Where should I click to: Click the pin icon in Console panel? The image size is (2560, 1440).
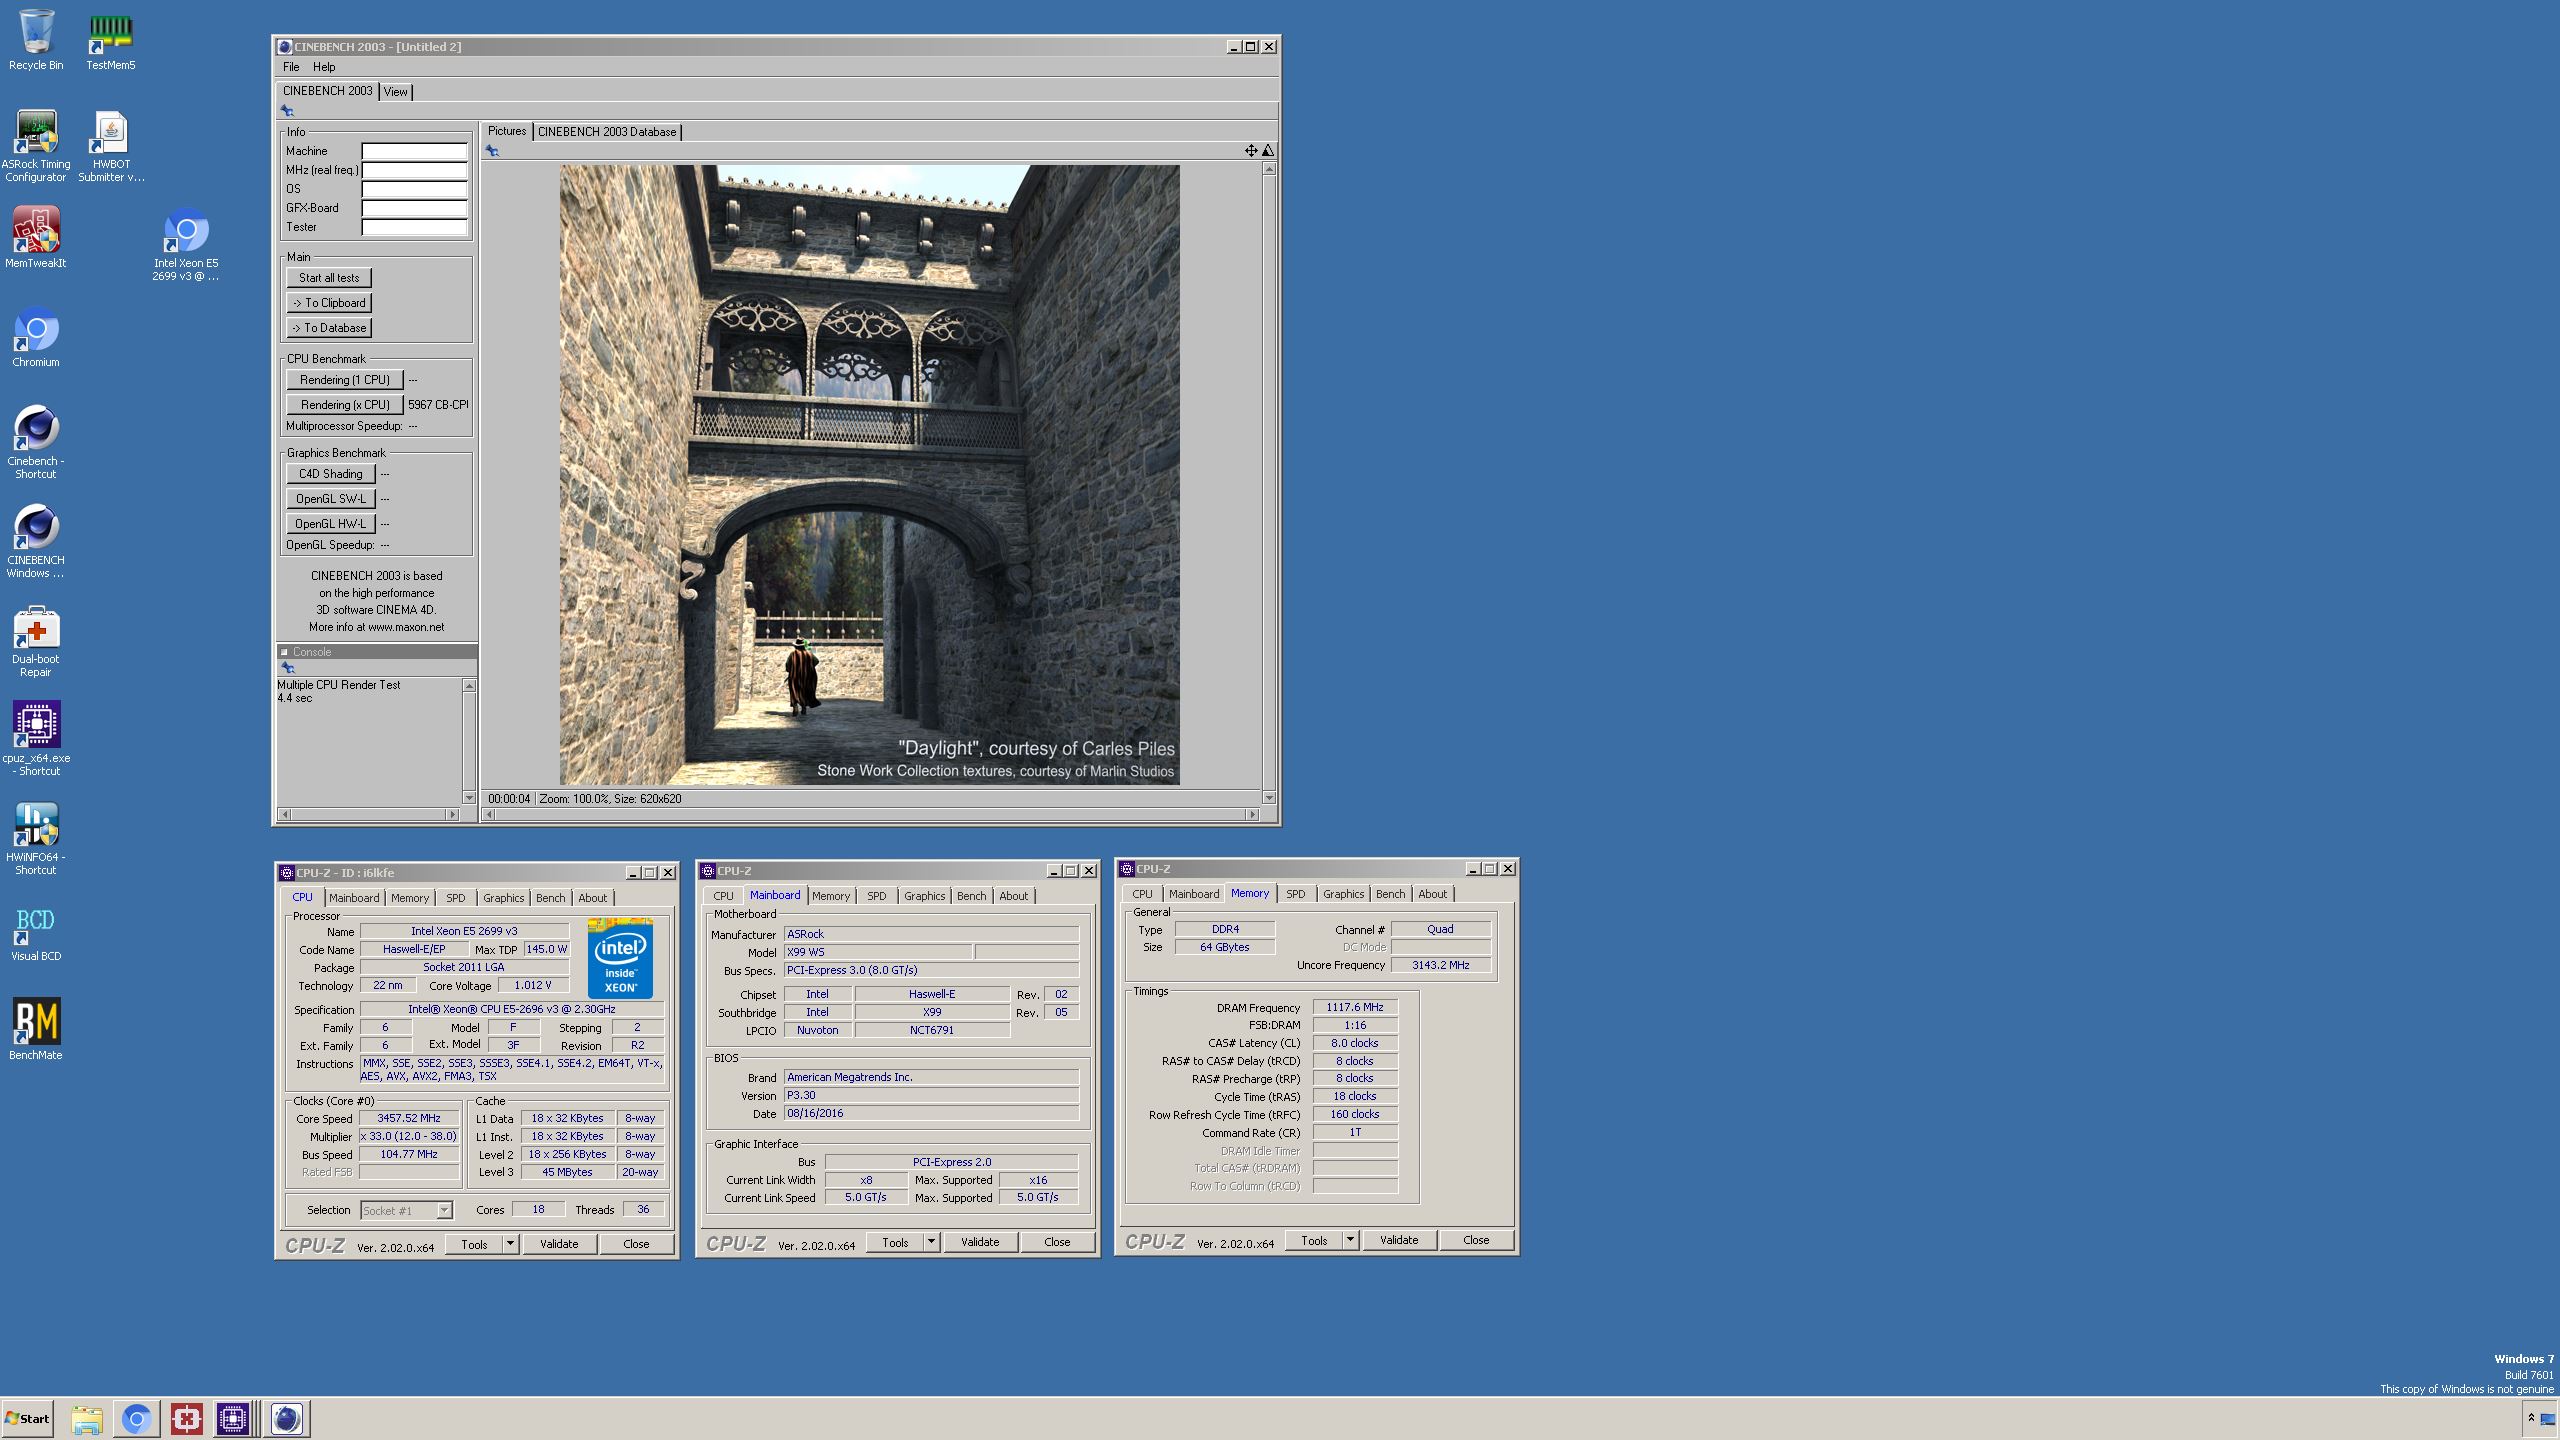click(x=288, y=668)
